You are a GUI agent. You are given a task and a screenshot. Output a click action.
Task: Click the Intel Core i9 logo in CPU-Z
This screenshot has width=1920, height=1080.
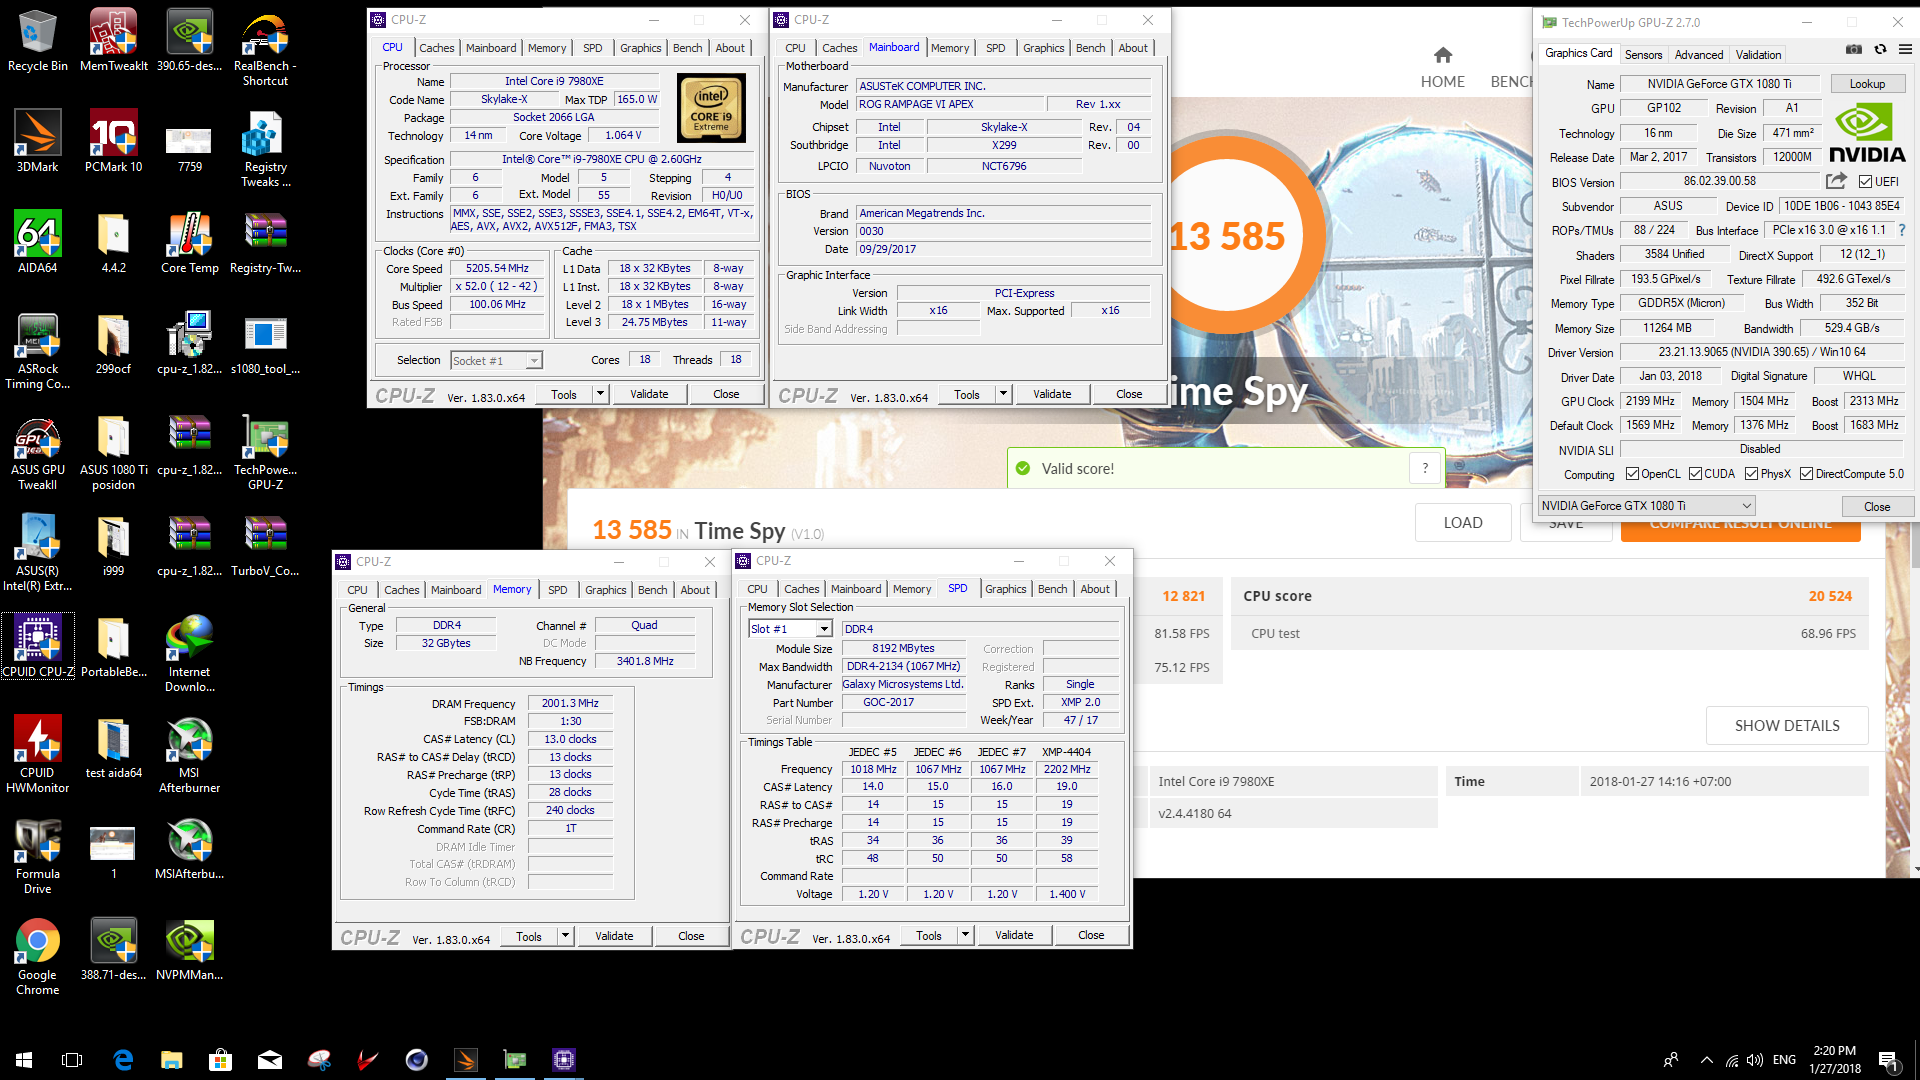coord(711,108)
